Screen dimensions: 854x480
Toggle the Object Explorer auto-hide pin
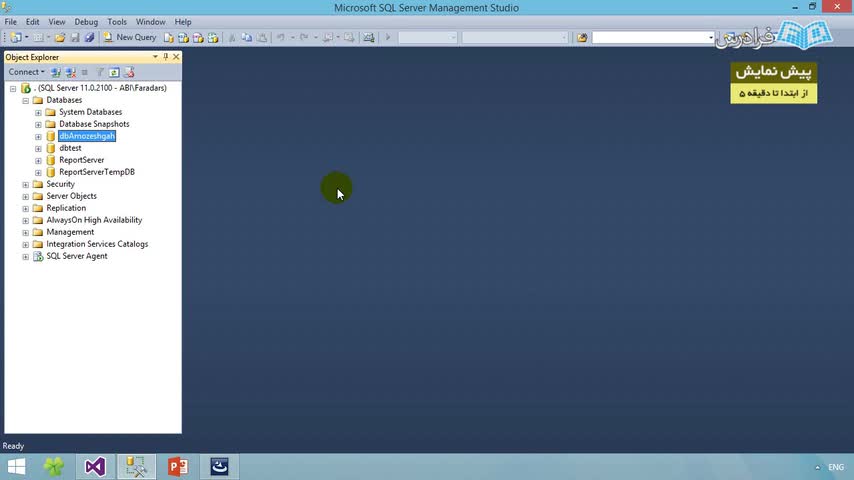pyautogui.click(x=166, y=57)
